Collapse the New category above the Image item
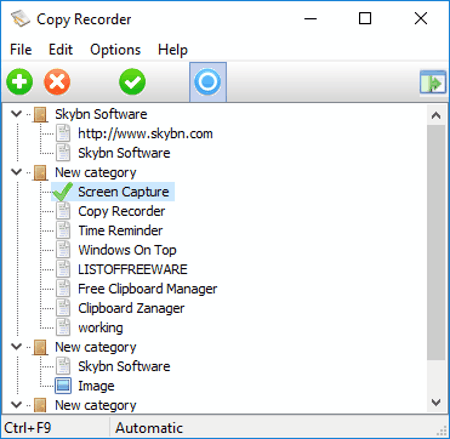This screenshot has width=450, height=439. tap(16, 347)
